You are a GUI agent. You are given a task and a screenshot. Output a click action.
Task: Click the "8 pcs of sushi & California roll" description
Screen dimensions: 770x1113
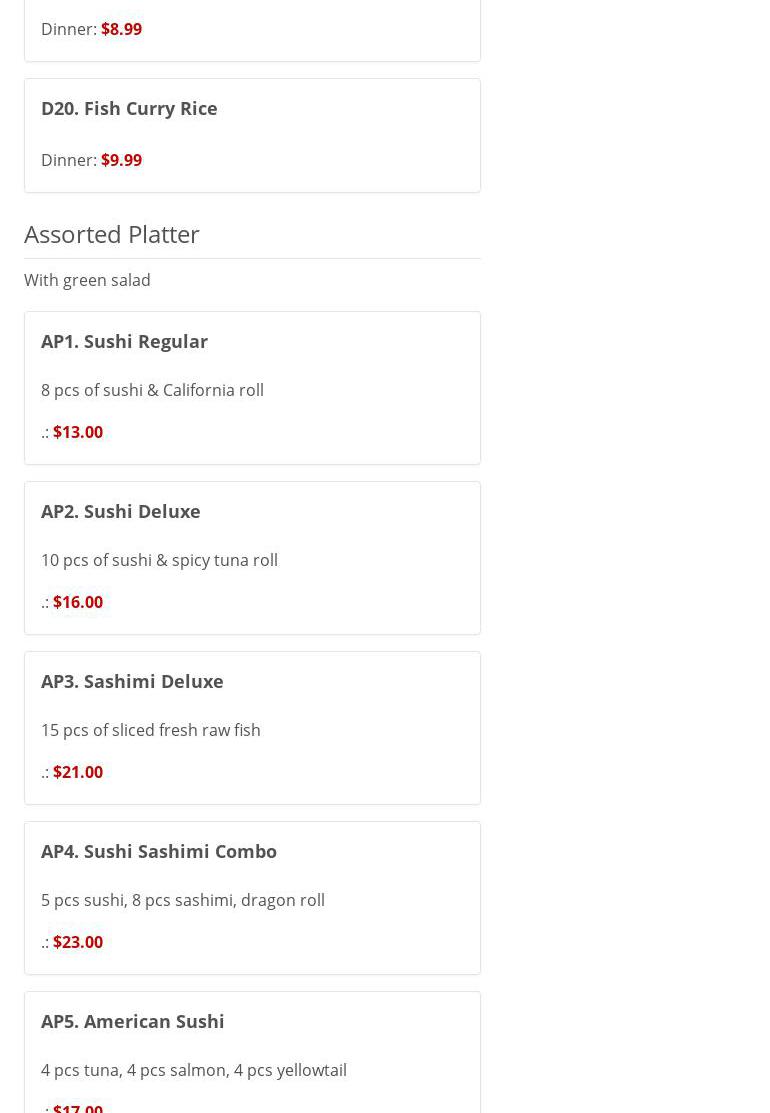click(152, 390)
